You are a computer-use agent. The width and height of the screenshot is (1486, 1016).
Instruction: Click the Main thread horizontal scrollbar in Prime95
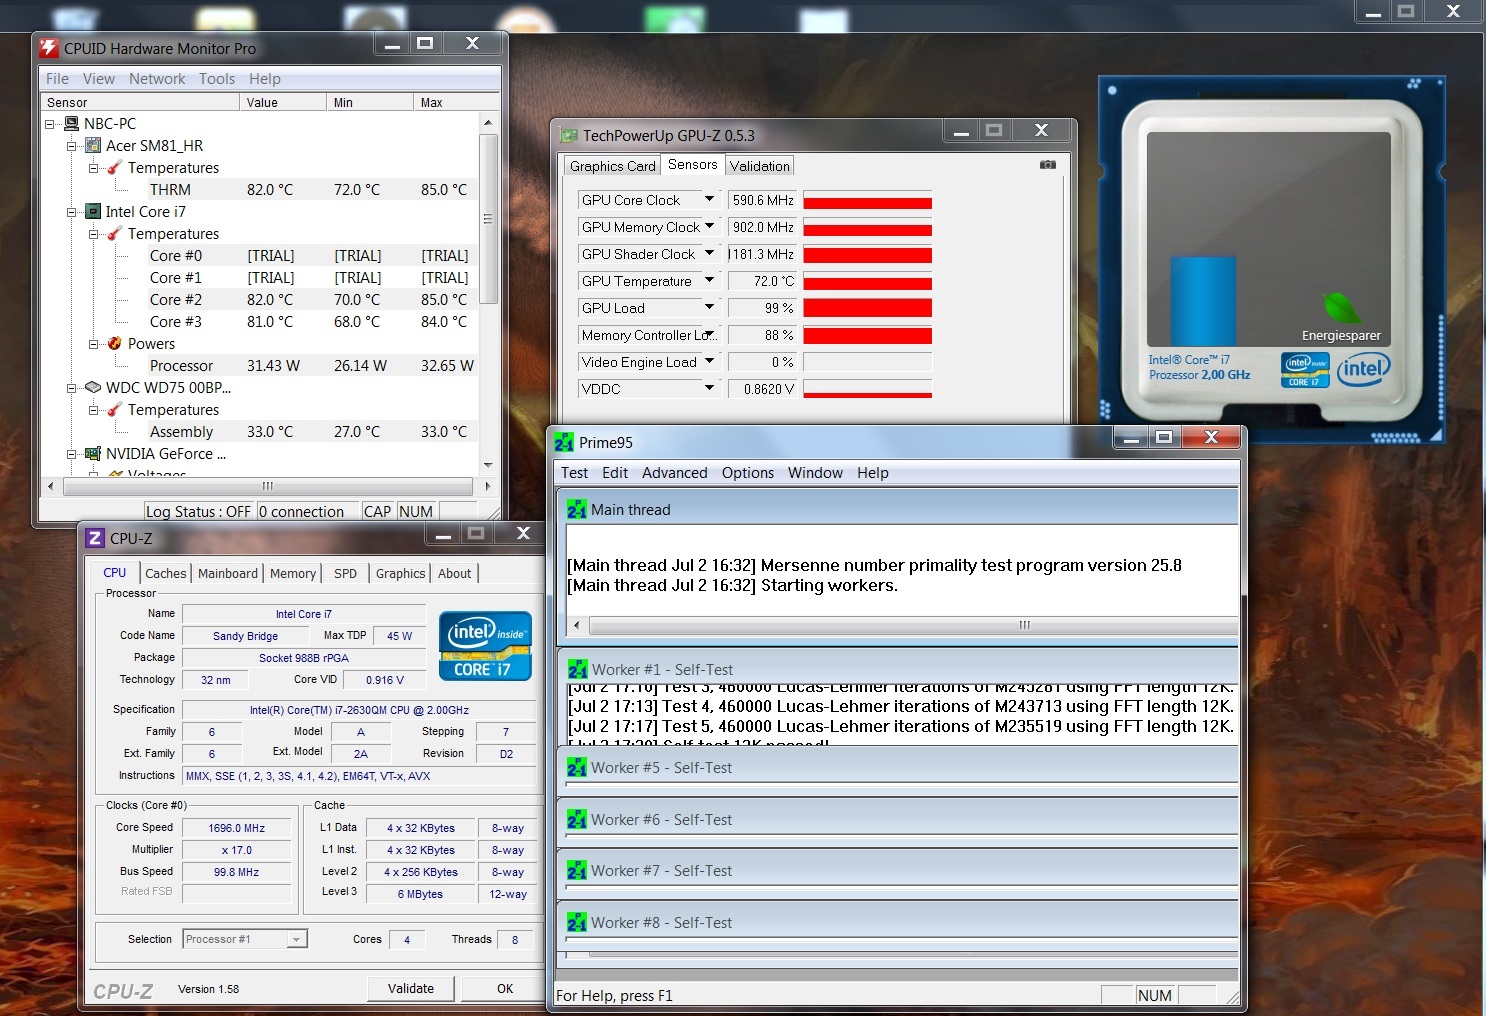[x=905, y=625]
